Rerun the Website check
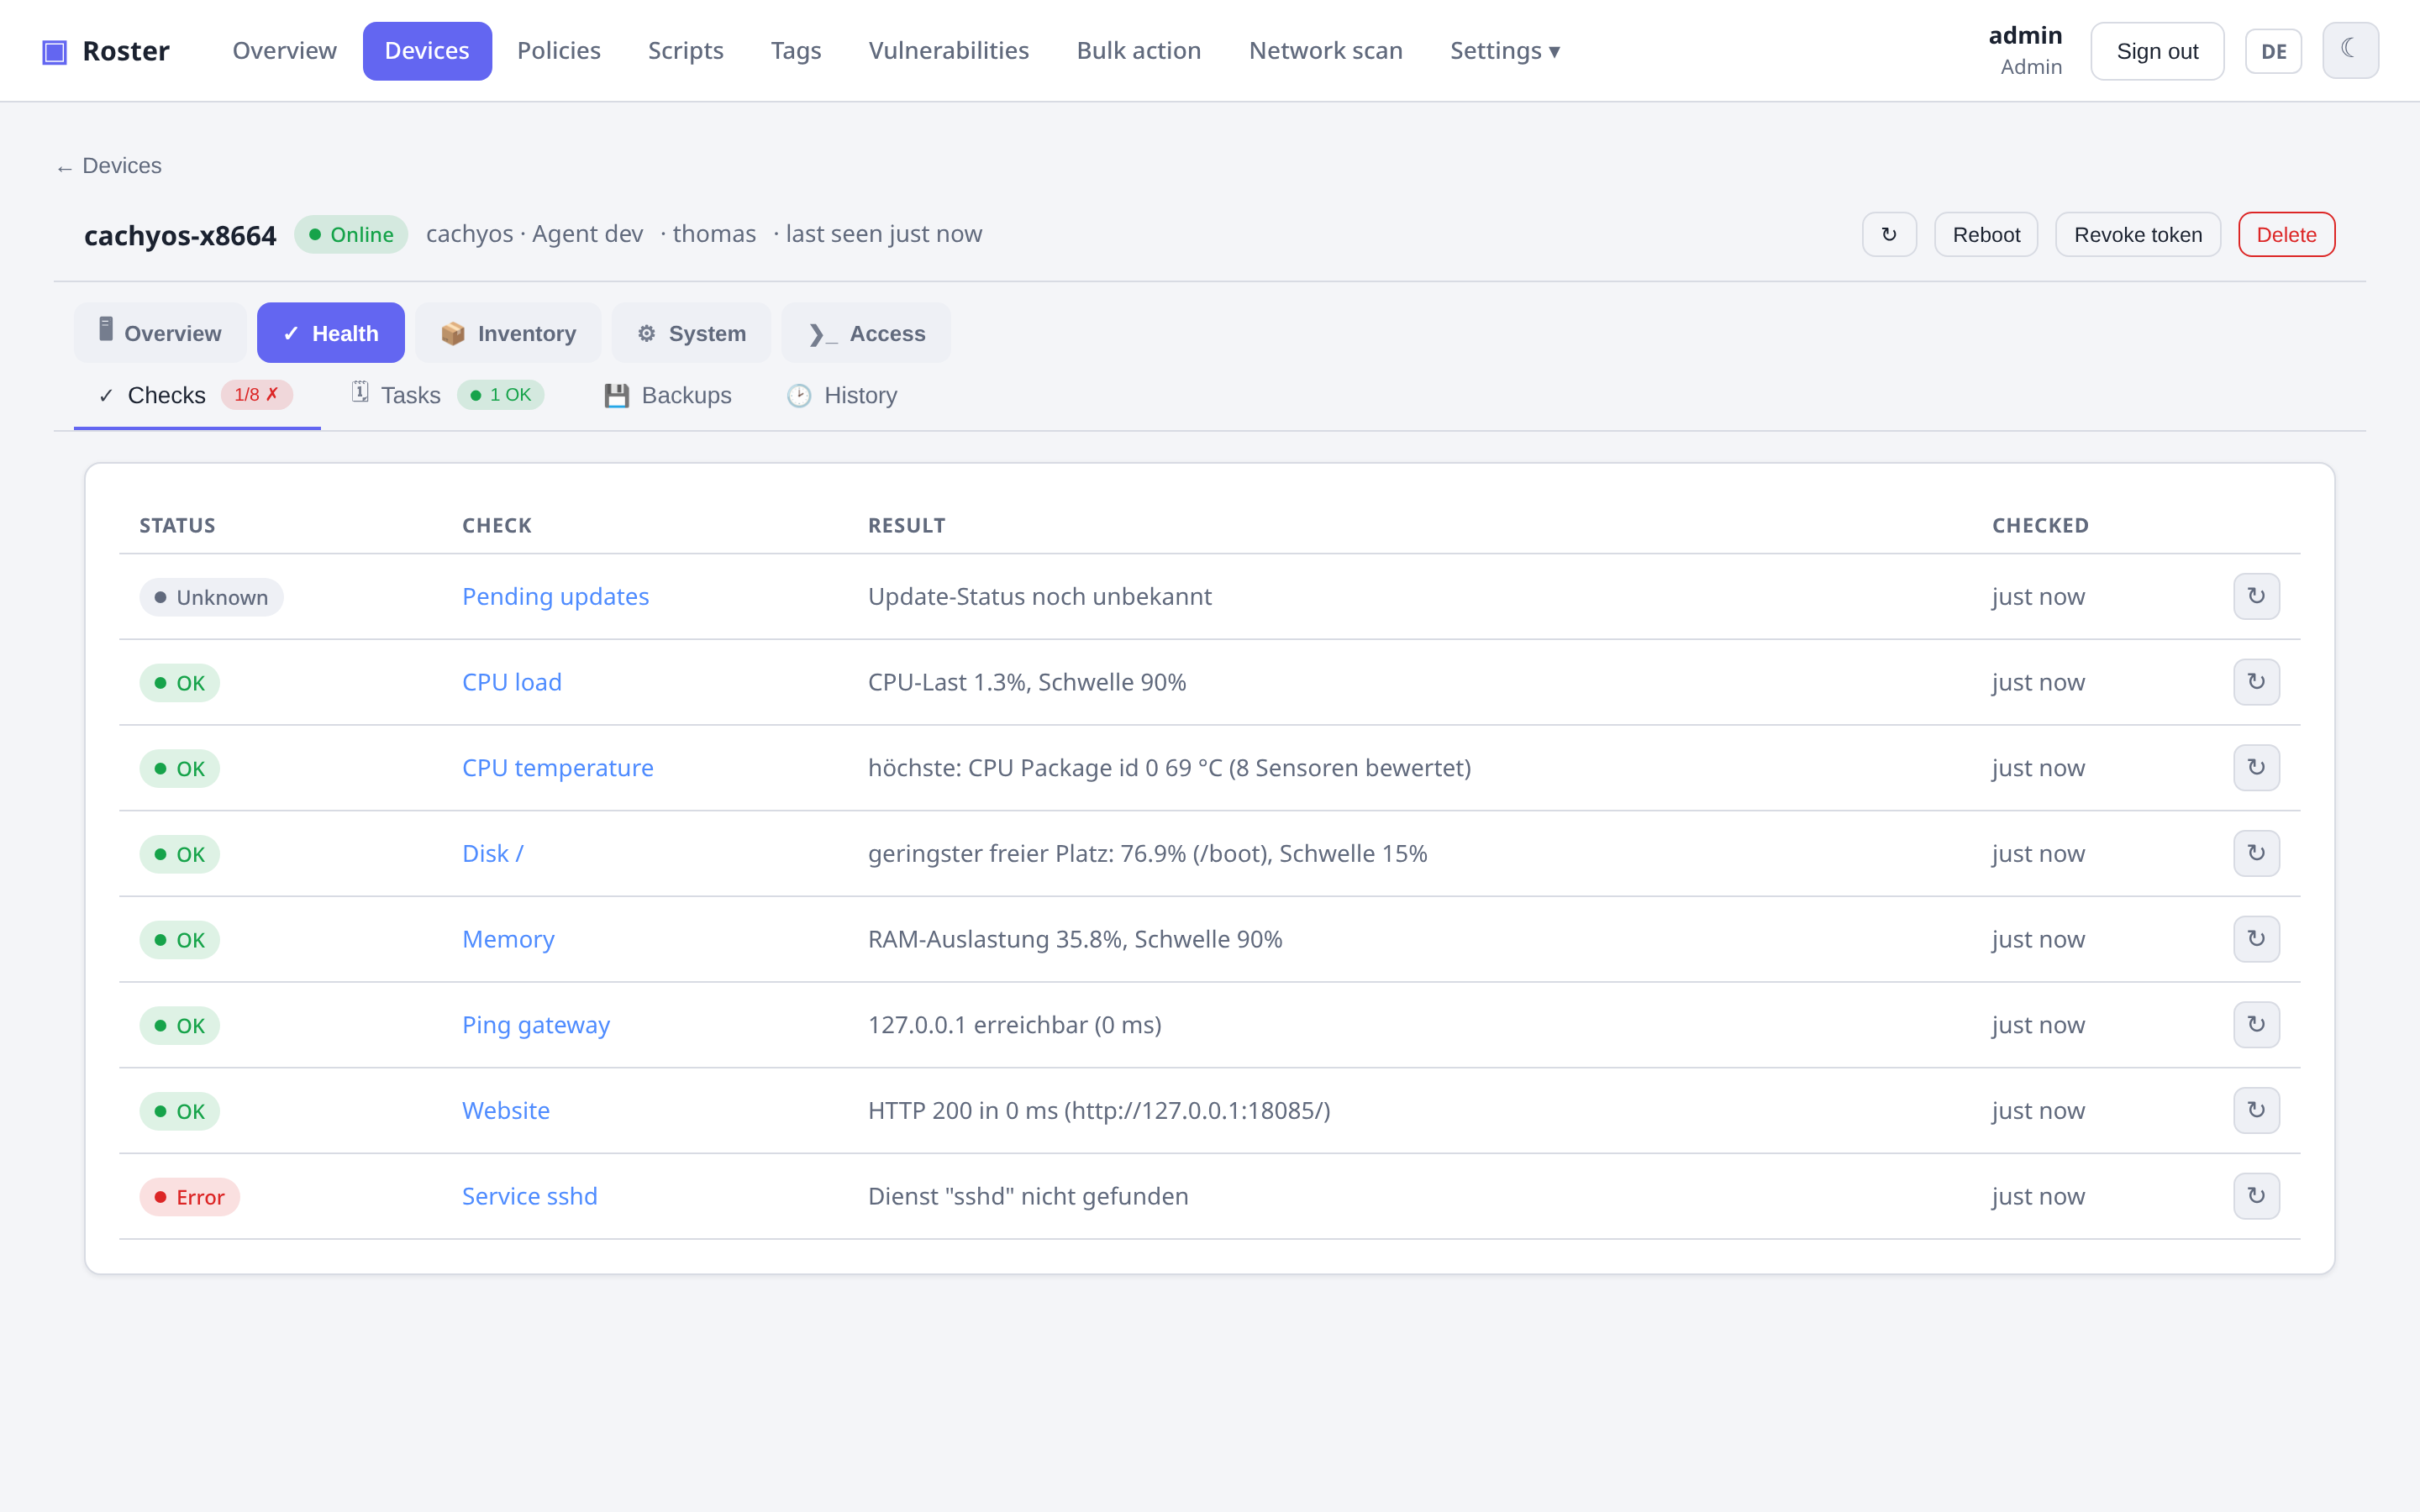 [2256, 1110]
